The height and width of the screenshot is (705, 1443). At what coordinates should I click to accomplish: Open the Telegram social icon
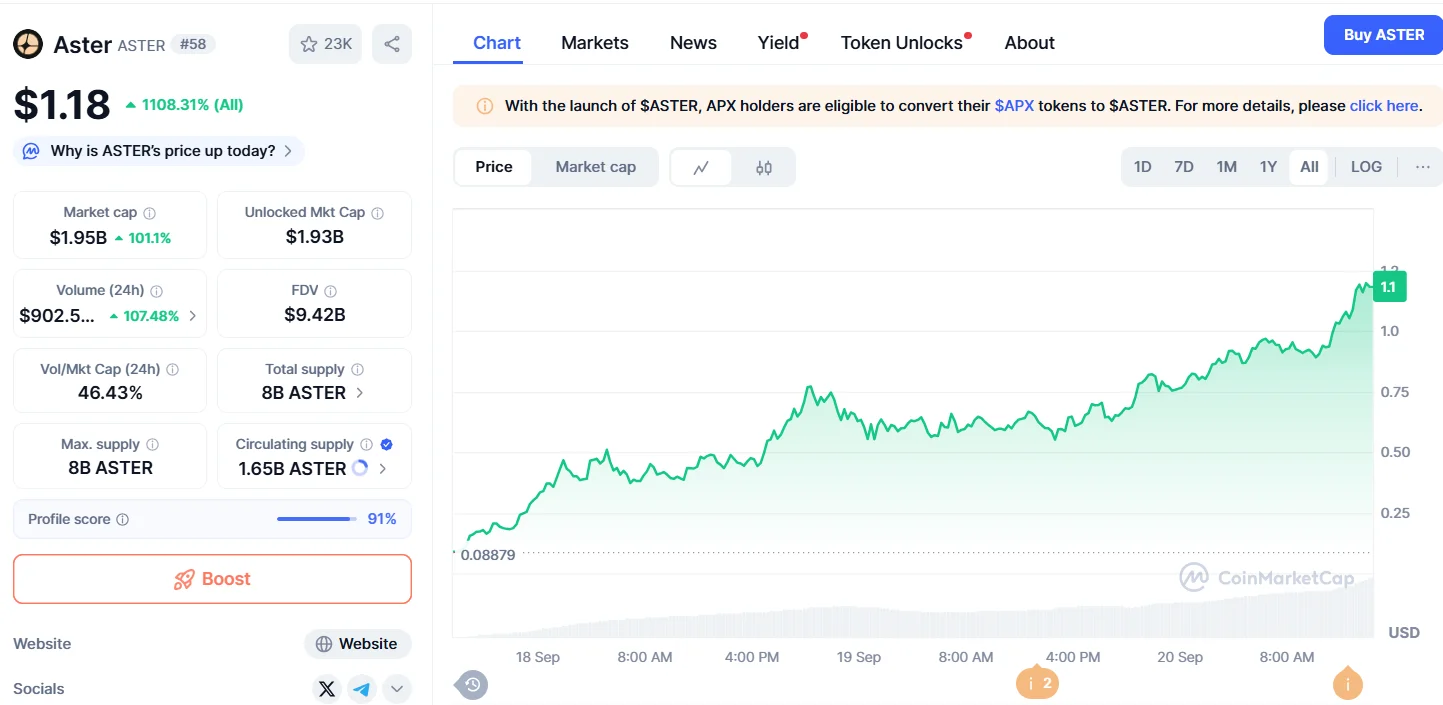[361, 689]
